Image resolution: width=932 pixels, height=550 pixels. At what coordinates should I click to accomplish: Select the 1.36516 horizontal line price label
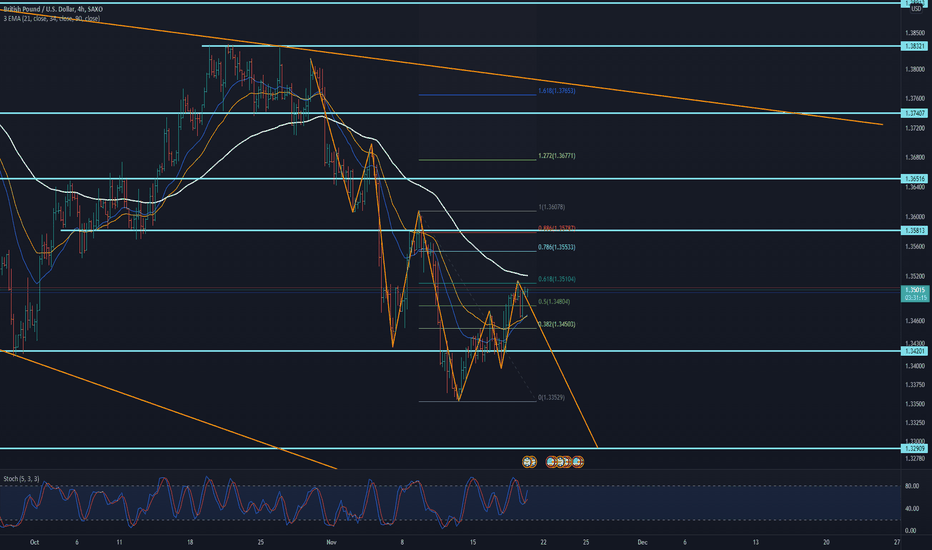click(x=915, y=178)
